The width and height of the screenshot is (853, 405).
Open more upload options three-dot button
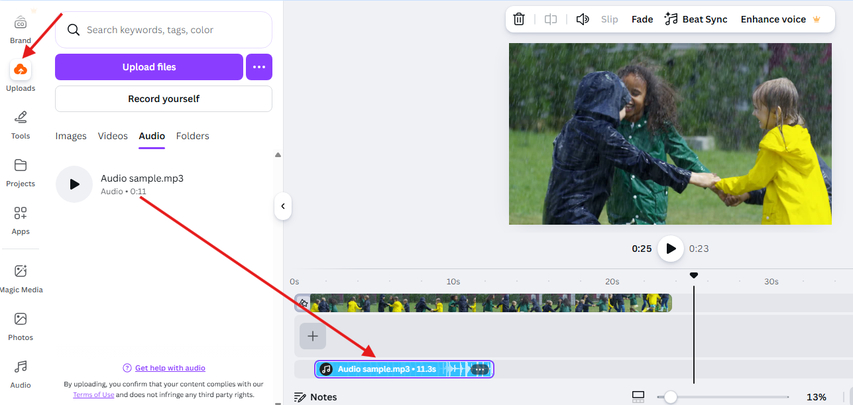point(259,67)
